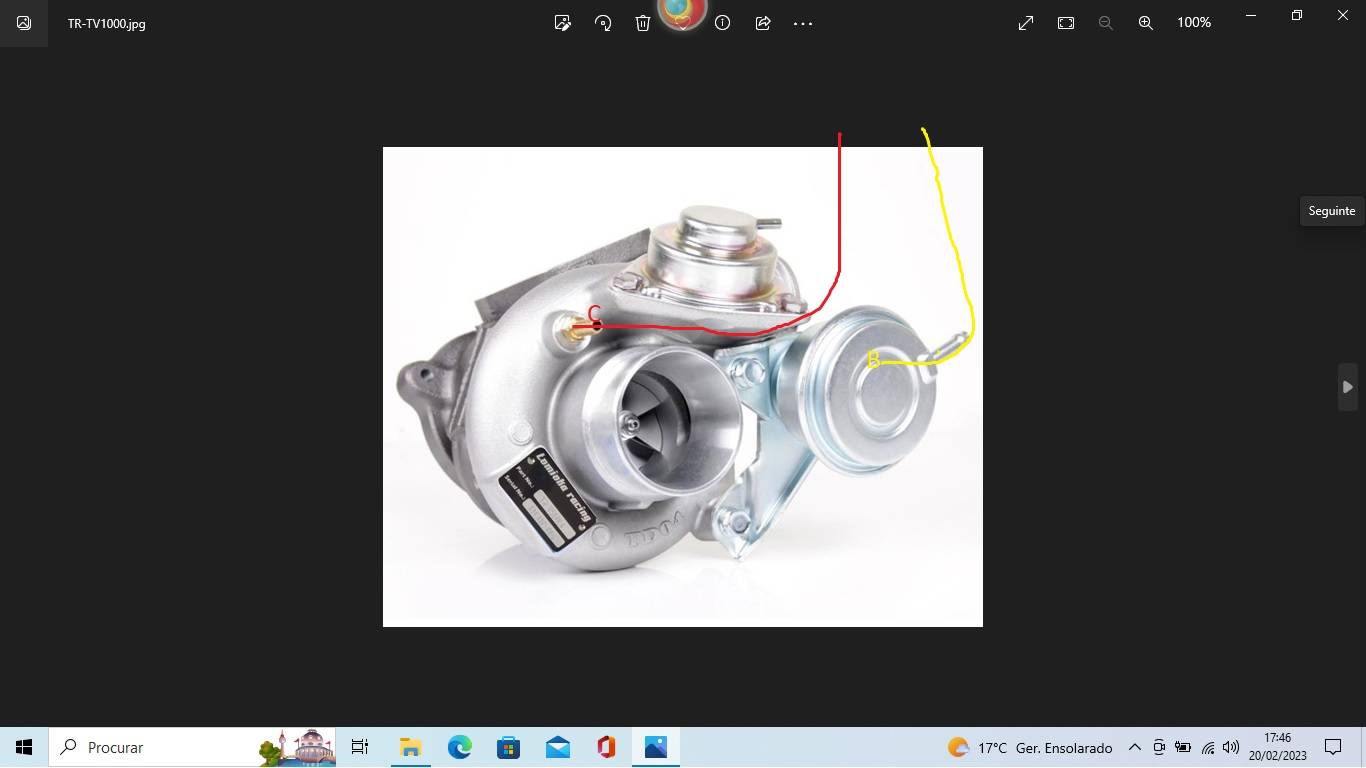Enter fullscreen viewing mode
Image resolution: width=1366 pixels, height=768 pixels.
(x=1024, y=22)
